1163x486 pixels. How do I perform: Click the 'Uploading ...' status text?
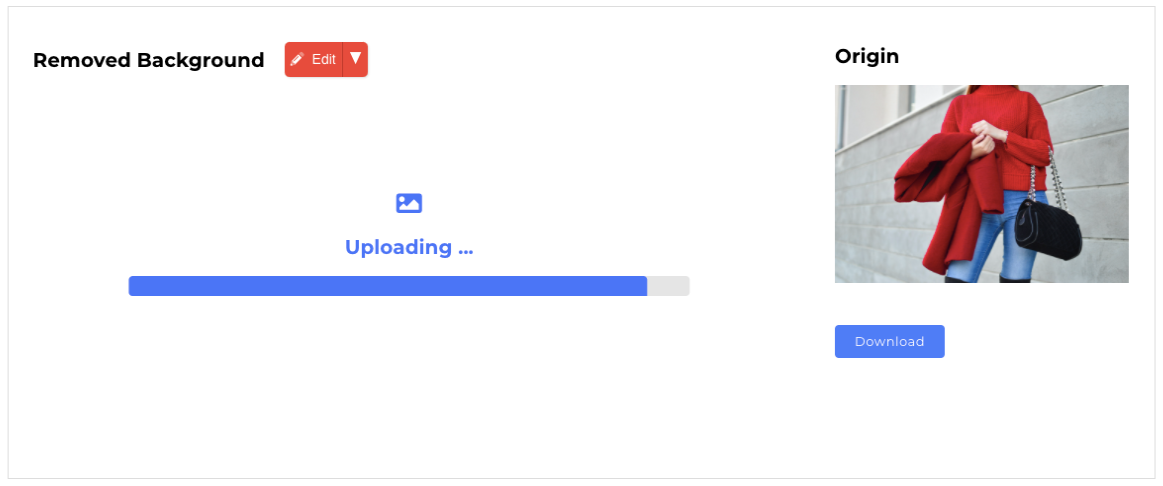click(x=409, y=247)
